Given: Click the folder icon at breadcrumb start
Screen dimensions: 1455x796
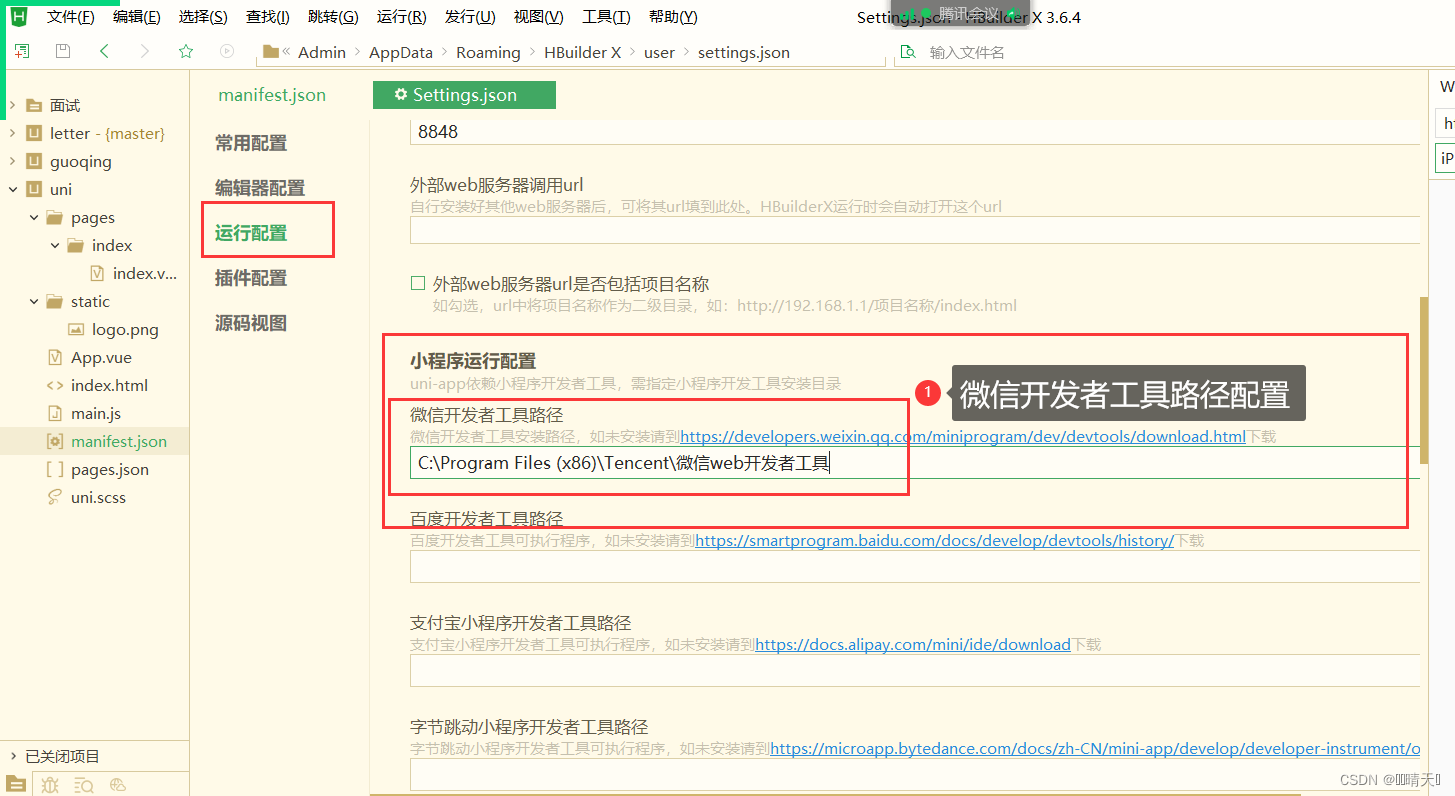Looking at the screenshot, I should (269, 52).
